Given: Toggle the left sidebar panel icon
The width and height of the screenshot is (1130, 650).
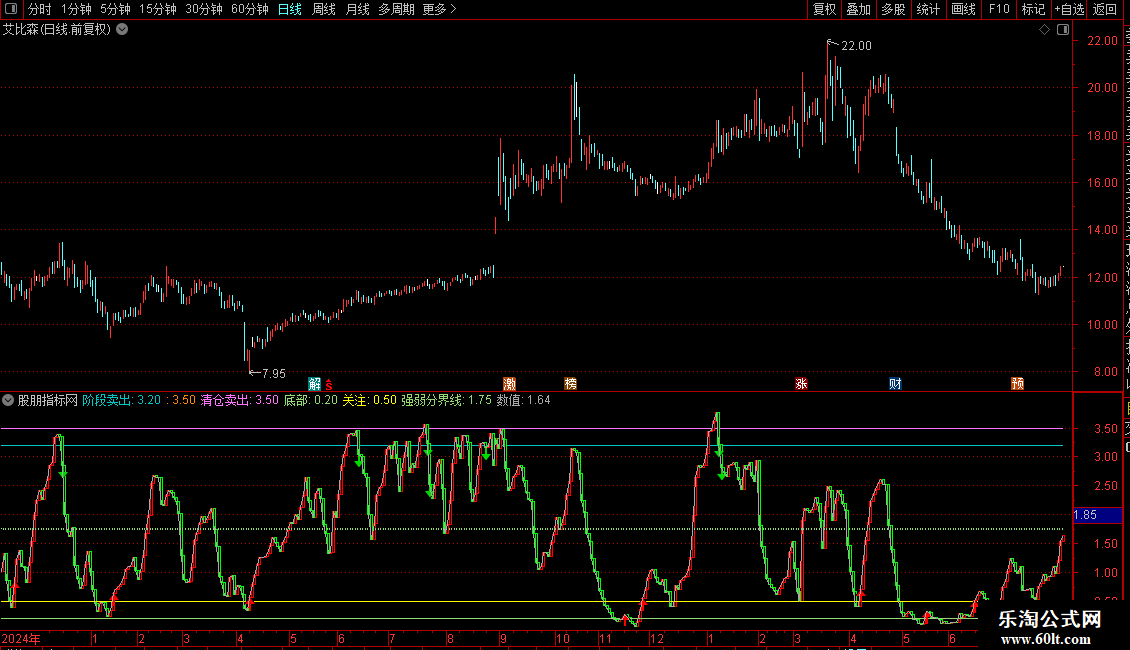Looking at the screenshot, I should pyautogui.click(x=11, y=9).
